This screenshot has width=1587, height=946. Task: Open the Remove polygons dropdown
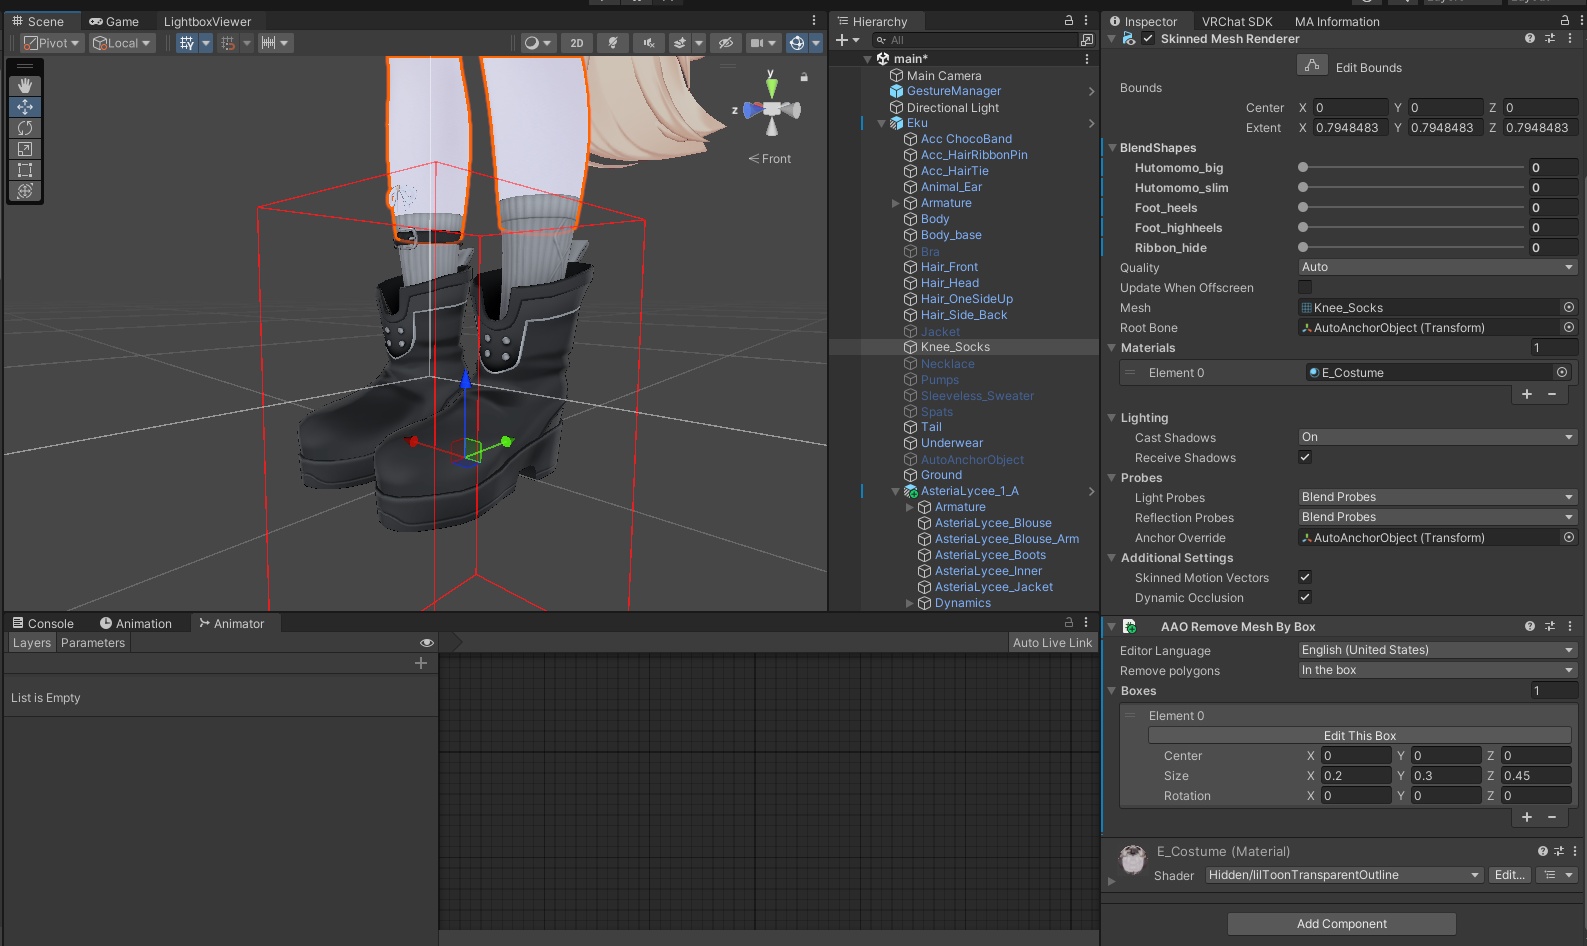pyautogui.click(x=1437, y=671)
